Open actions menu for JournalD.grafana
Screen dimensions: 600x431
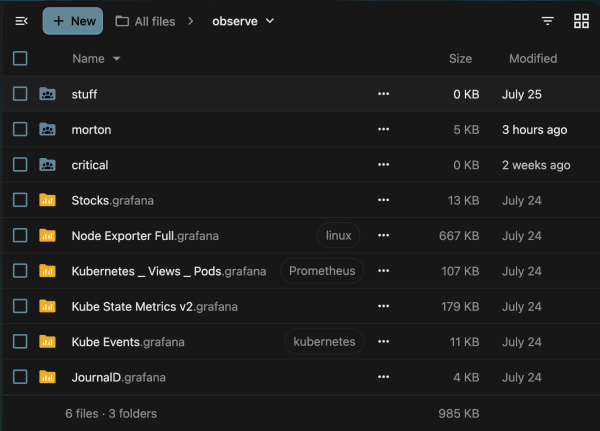(x=383, y=377)
